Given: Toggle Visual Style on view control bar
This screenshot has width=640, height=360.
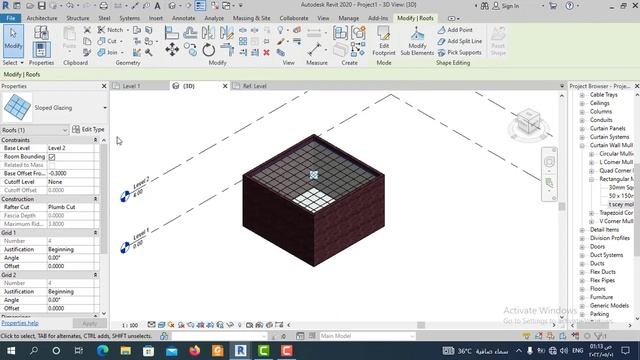Looking at the screenshot, I should coord(161,325).
